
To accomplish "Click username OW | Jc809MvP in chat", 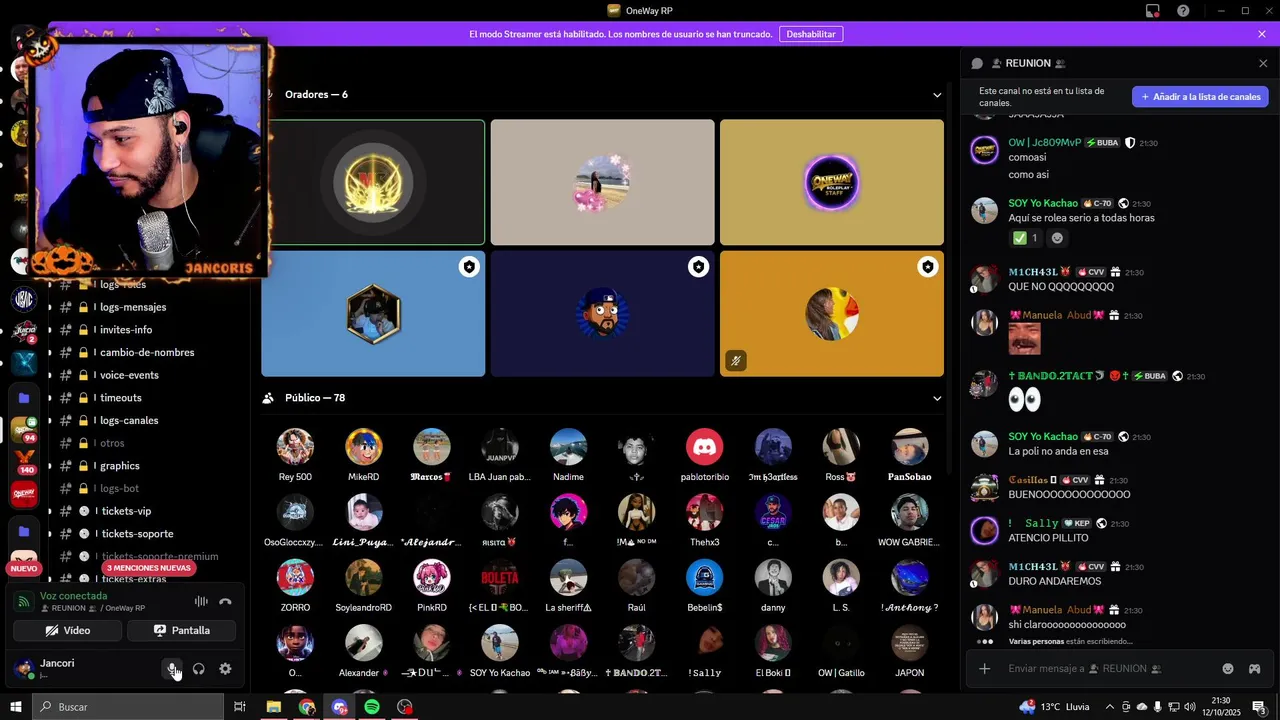I will pyautogui.click(x=1045, y=143).
